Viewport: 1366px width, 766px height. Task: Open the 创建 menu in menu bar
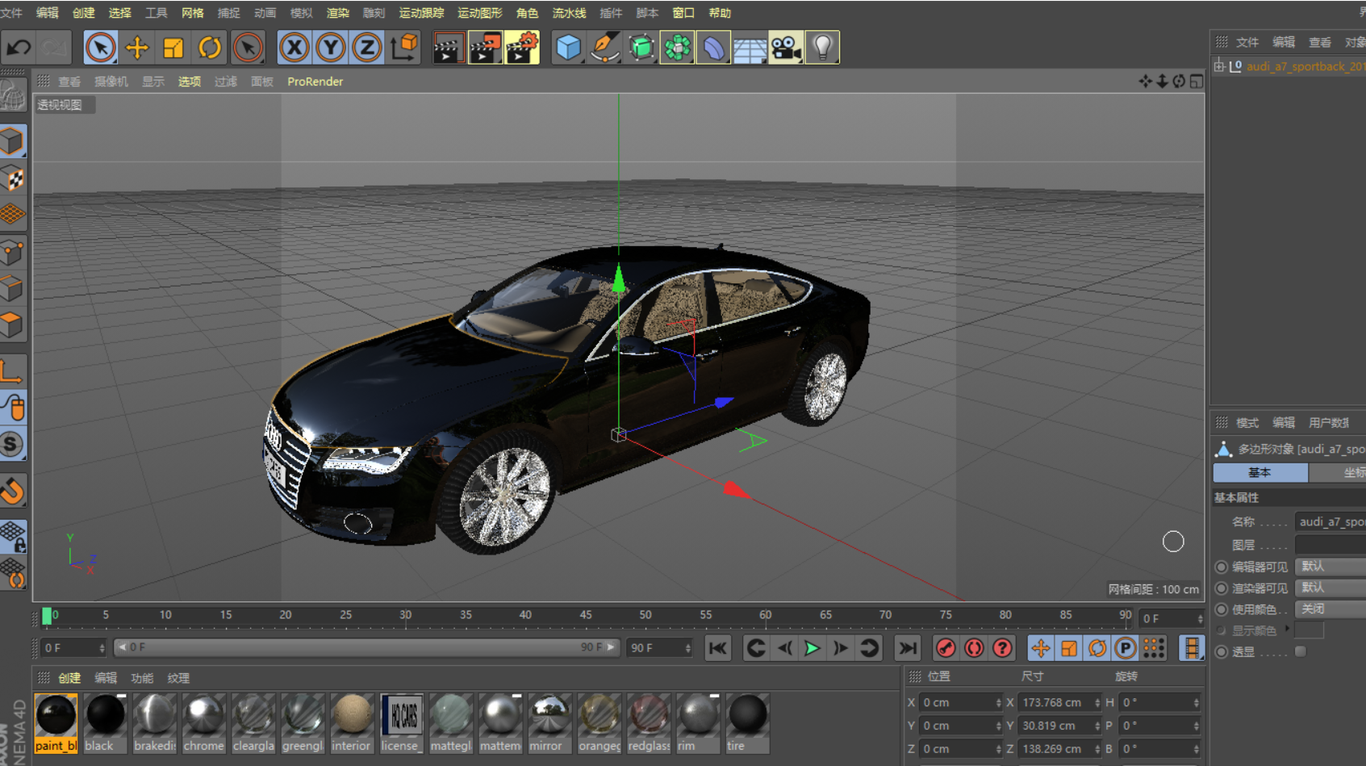point(84,13)
